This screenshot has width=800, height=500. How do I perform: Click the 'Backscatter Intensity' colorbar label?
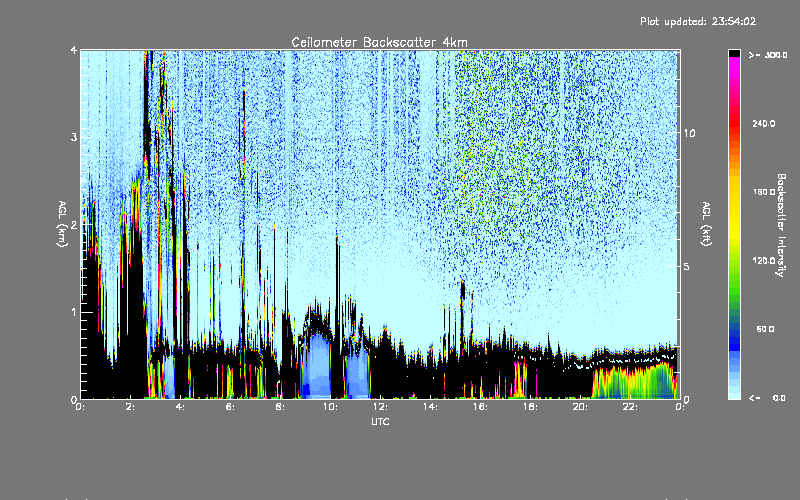tap(781, 225)
